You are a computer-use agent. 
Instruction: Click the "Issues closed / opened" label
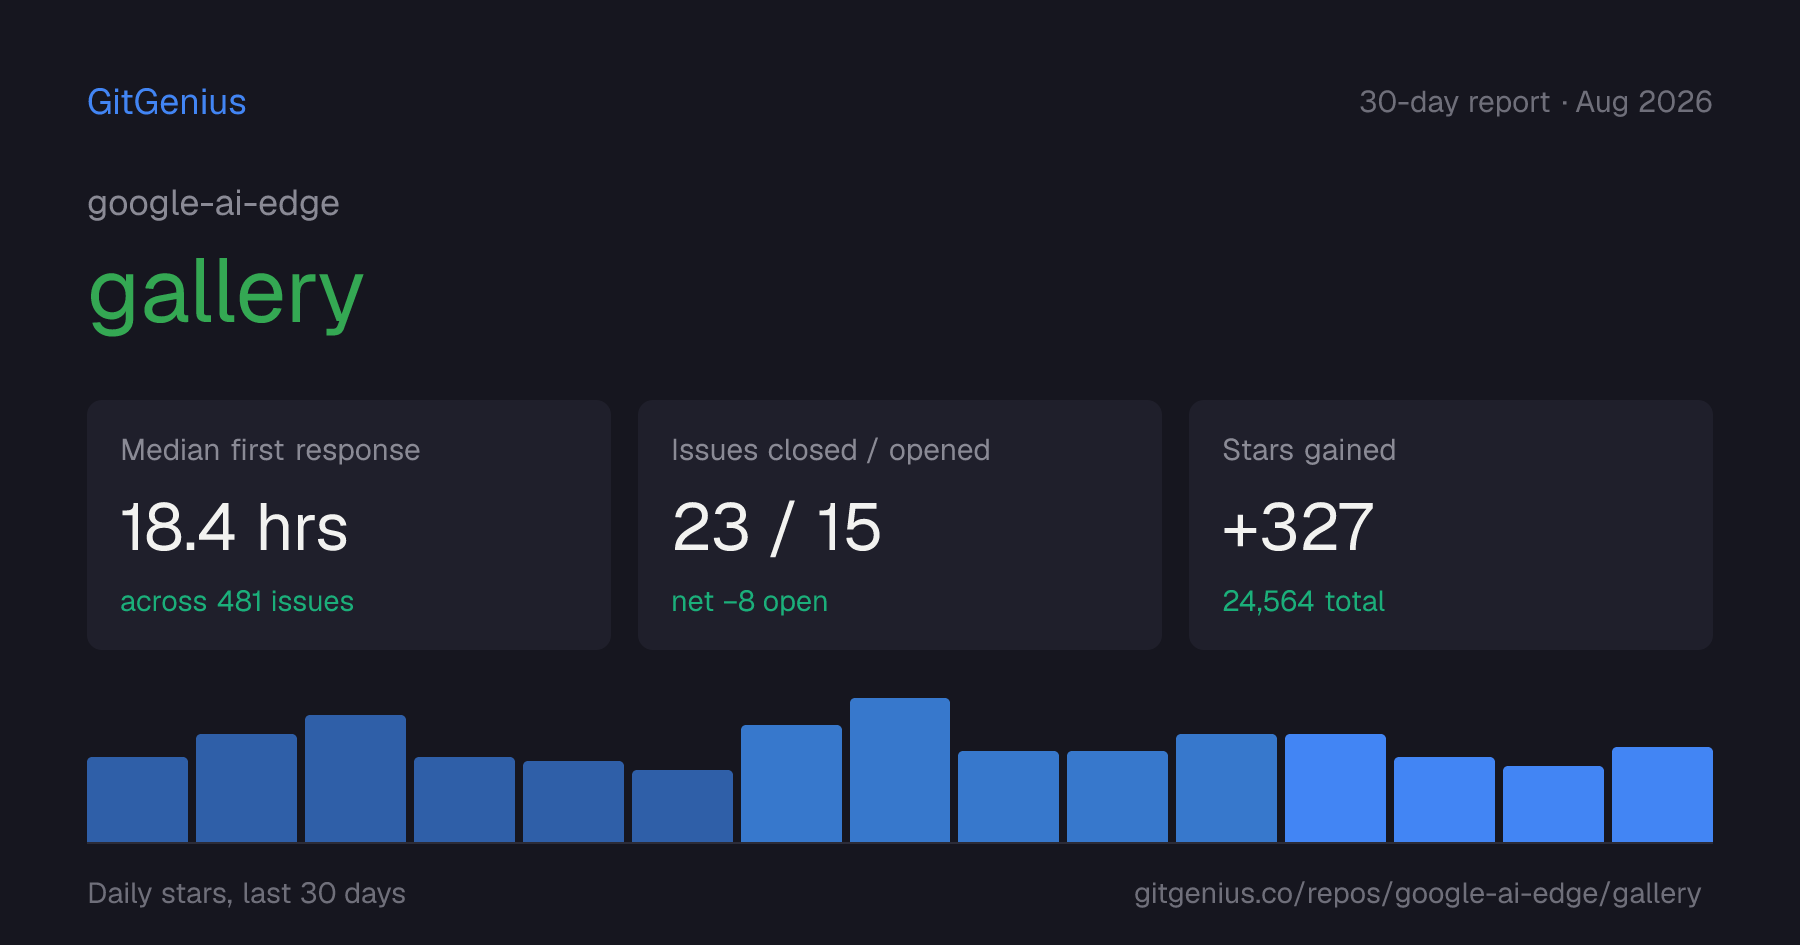(x=831, y=450)
